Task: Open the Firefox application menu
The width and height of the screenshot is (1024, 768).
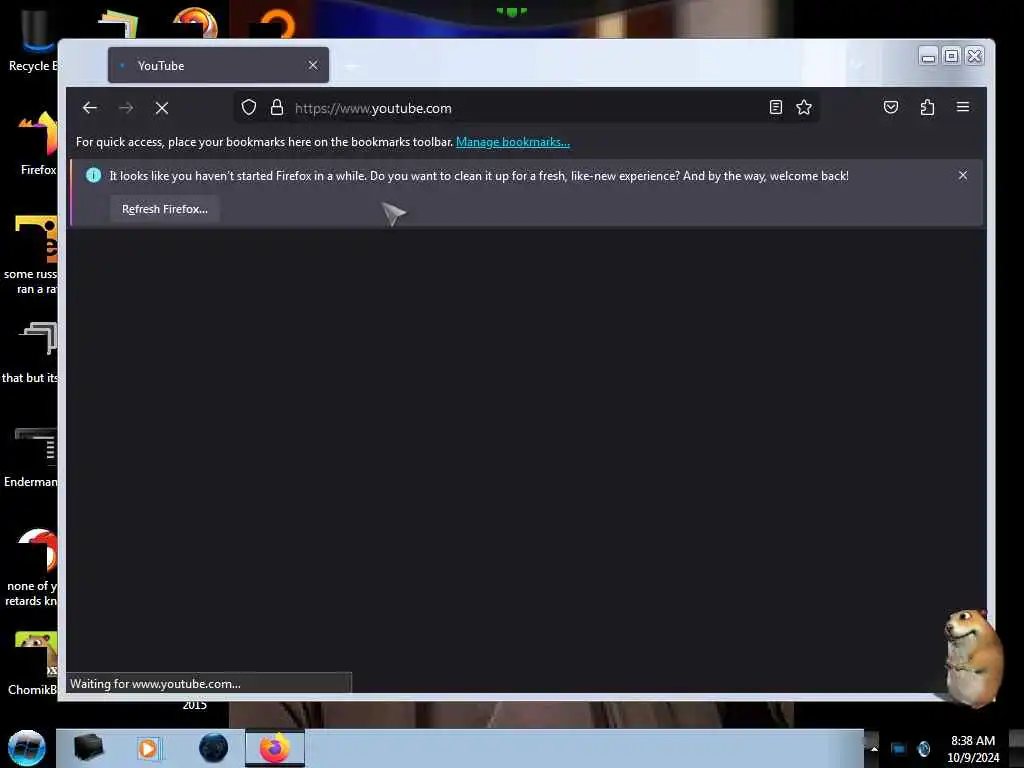Action: click(x=963, y=107)
